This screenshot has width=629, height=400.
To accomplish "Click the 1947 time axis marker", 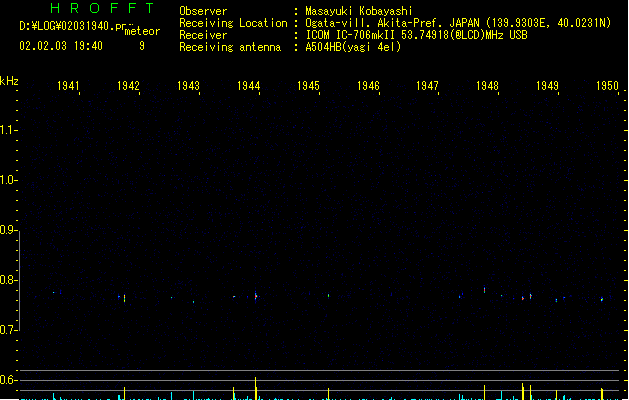I will pos(427,86).
